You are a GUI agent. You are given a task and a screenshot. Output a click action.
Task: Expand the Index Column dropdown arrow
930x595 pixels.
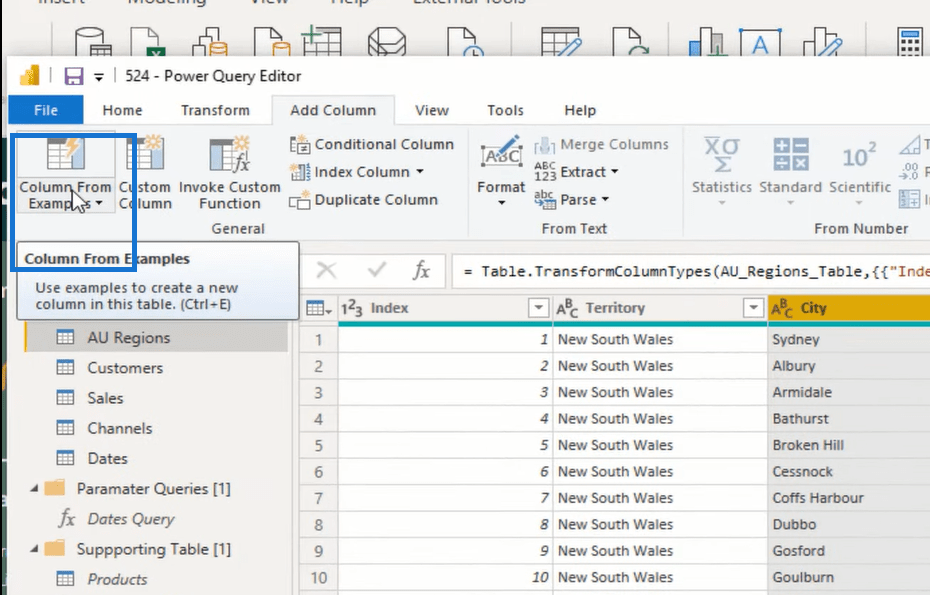coord(420,172)
